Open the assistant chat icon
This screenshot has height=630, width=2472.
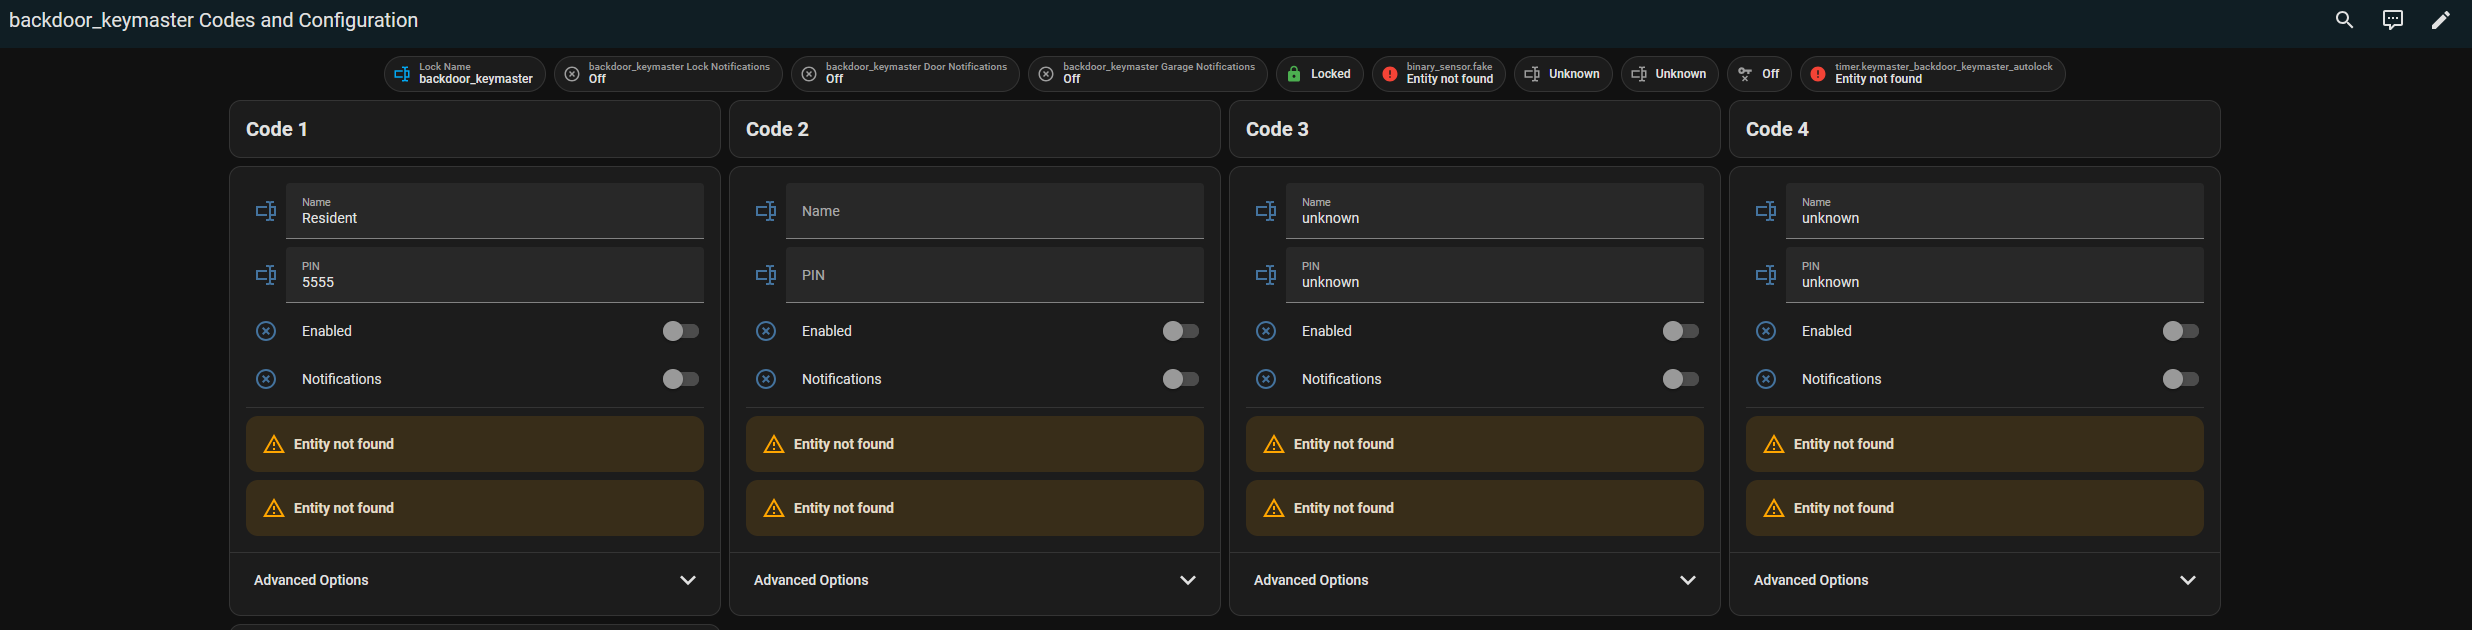pyautogui.click(x=2393, y=20)
